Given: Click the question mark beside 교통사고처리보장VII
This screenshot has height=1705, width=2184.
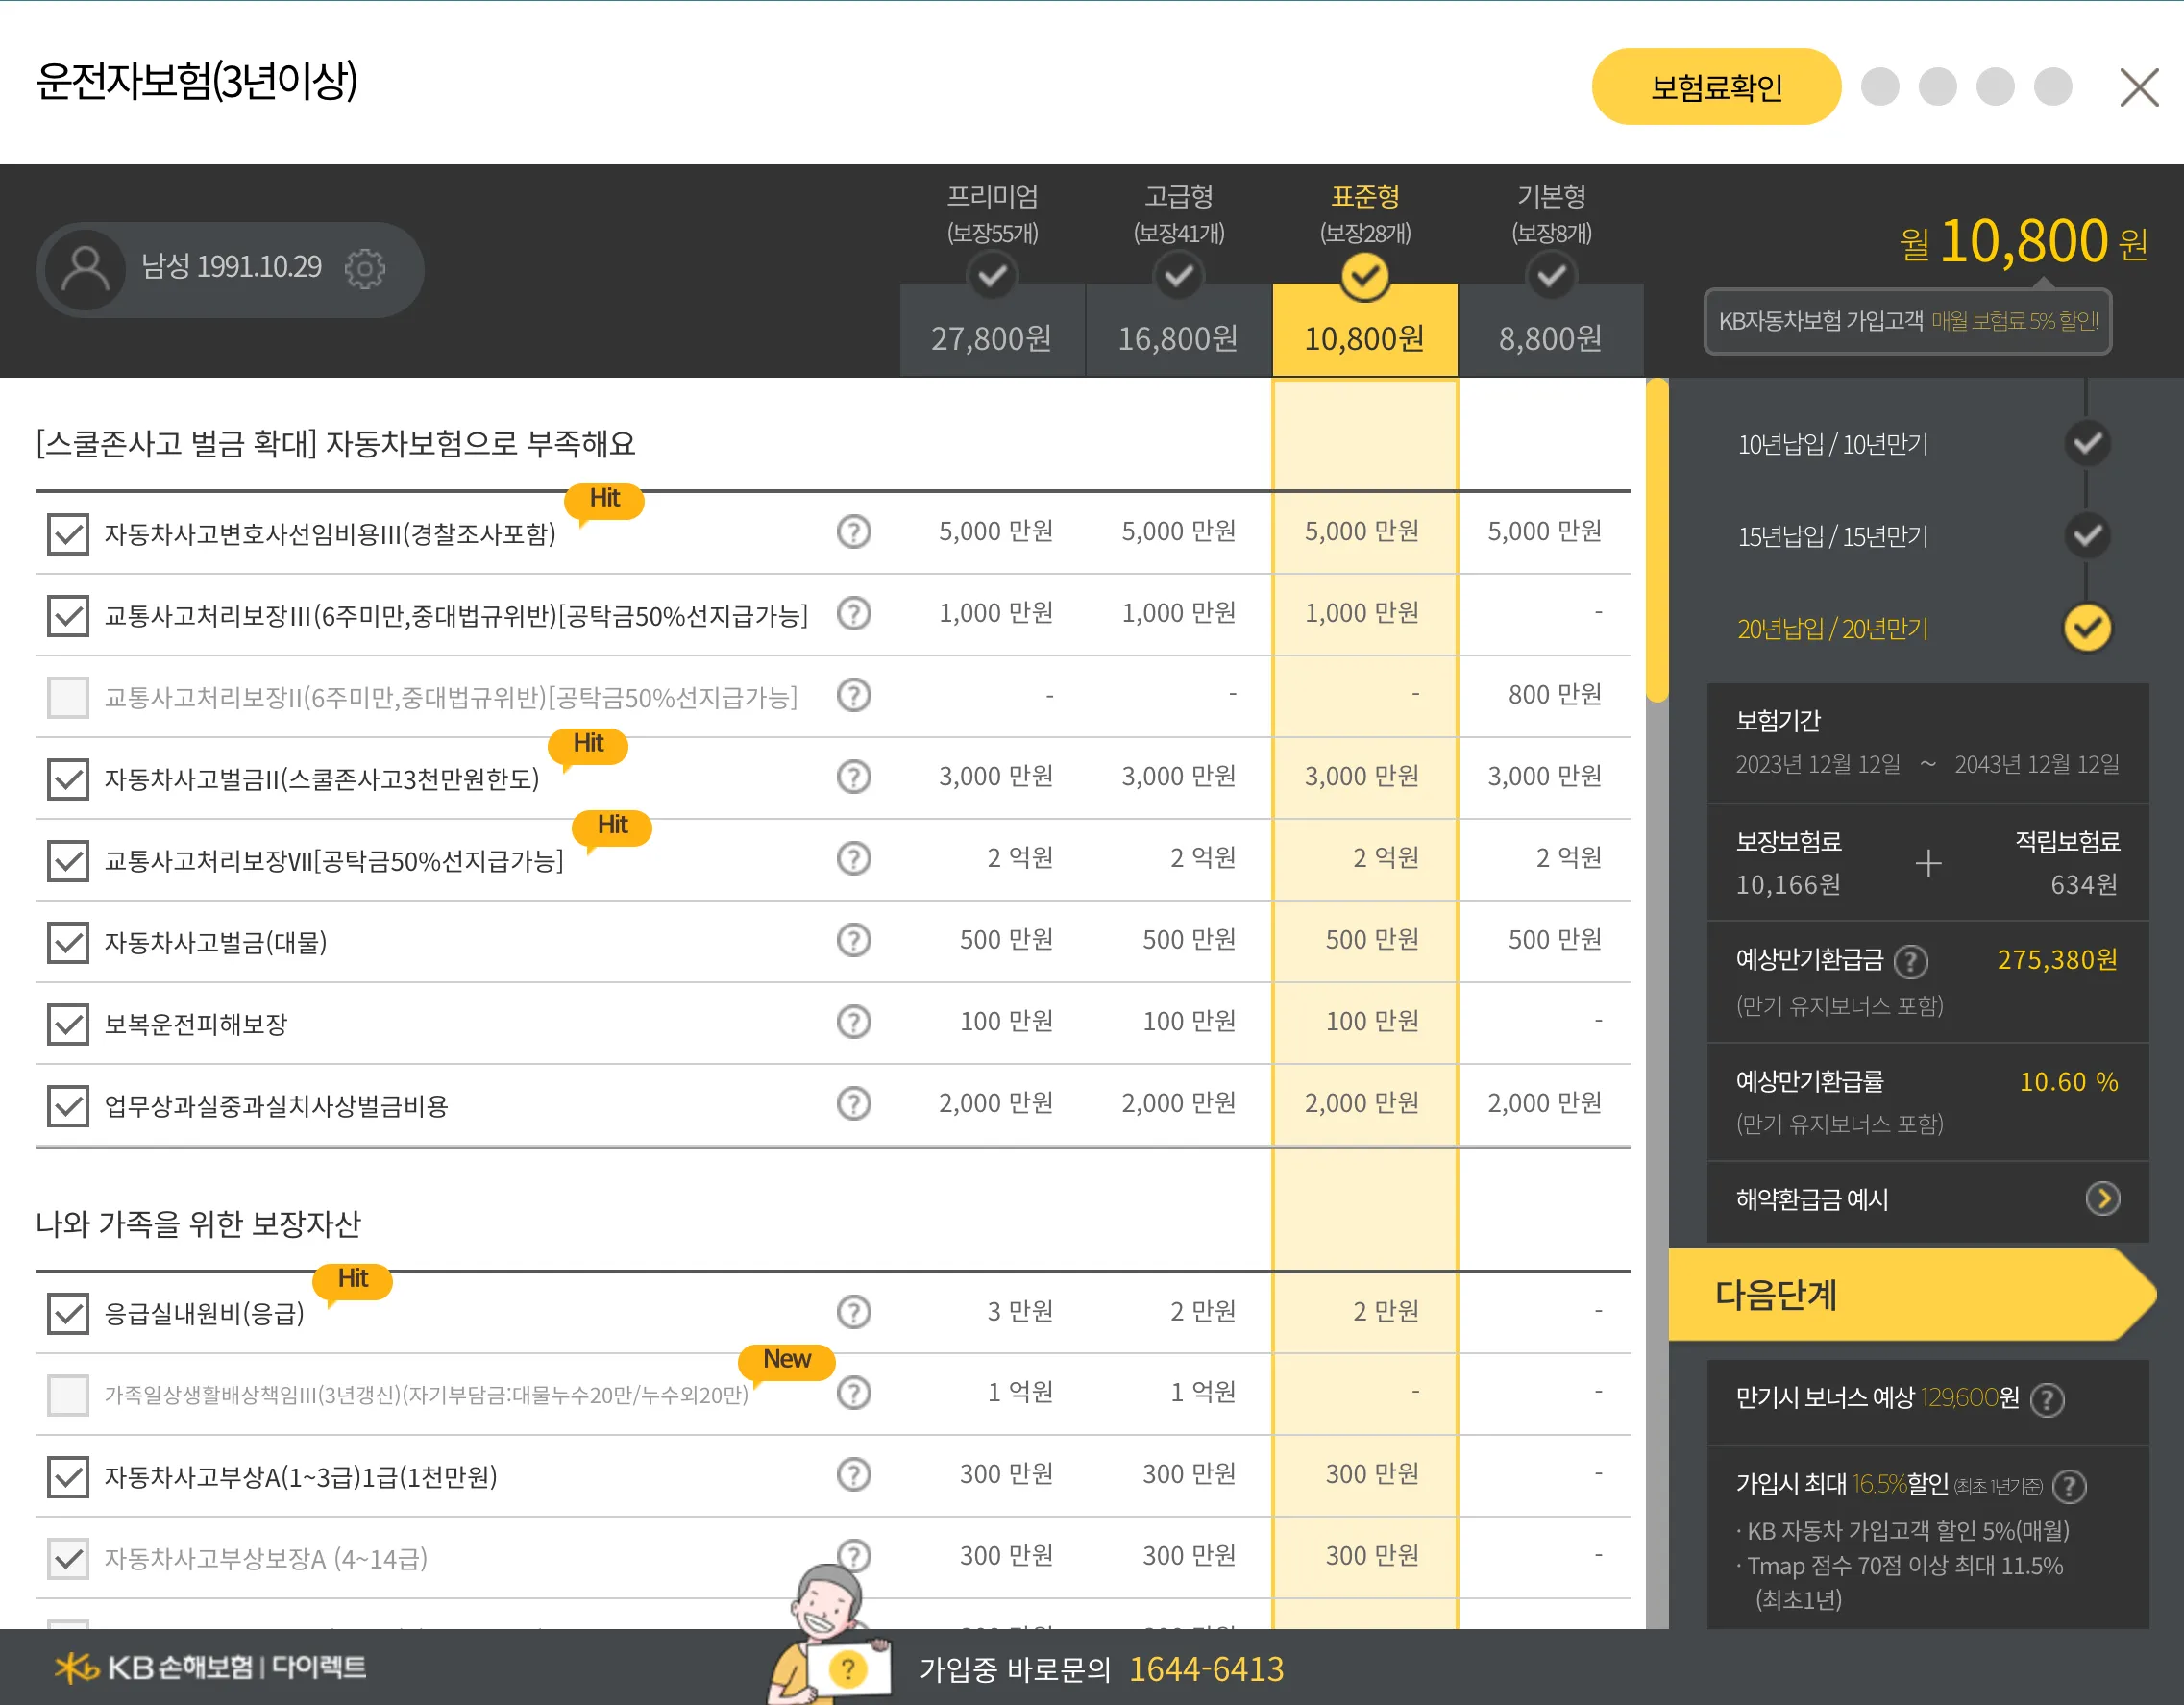Looking at the screenshot, I should pos(853,858).
